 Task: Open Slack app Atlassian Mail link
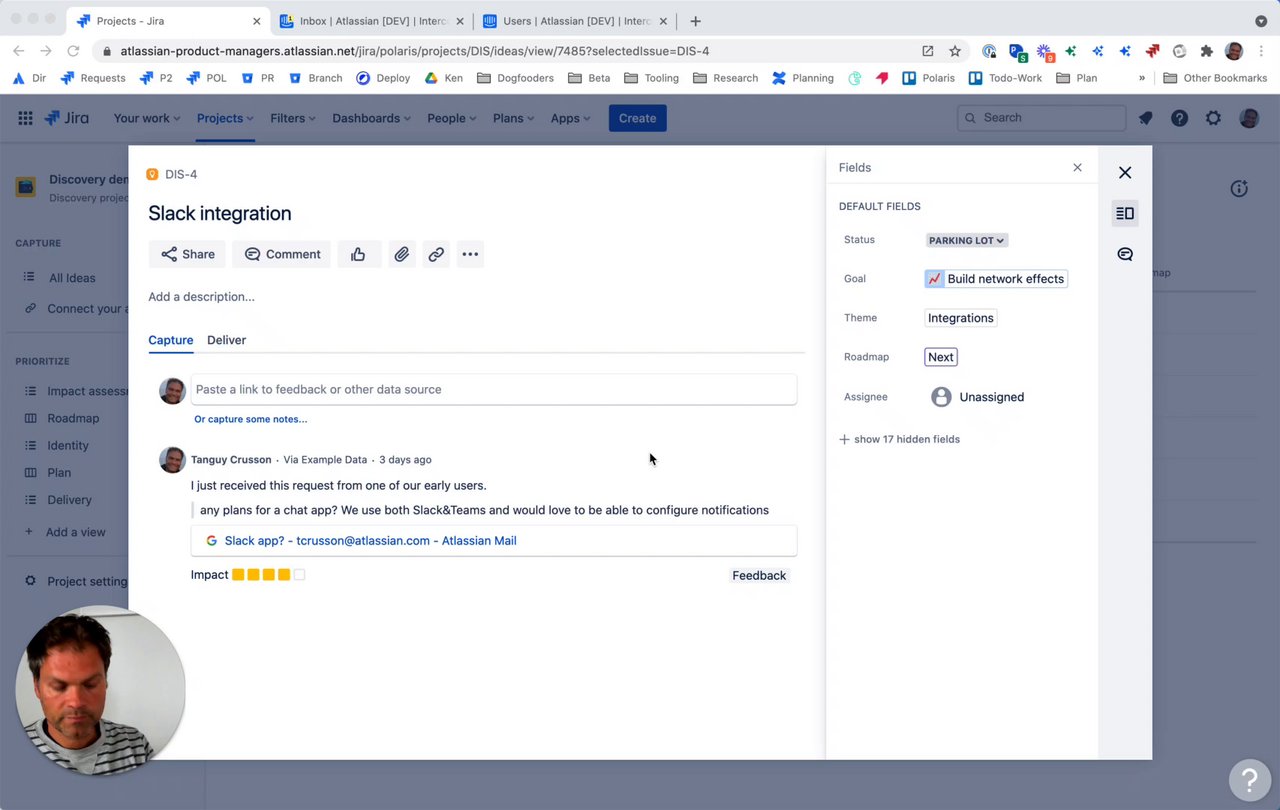(370, 540)
